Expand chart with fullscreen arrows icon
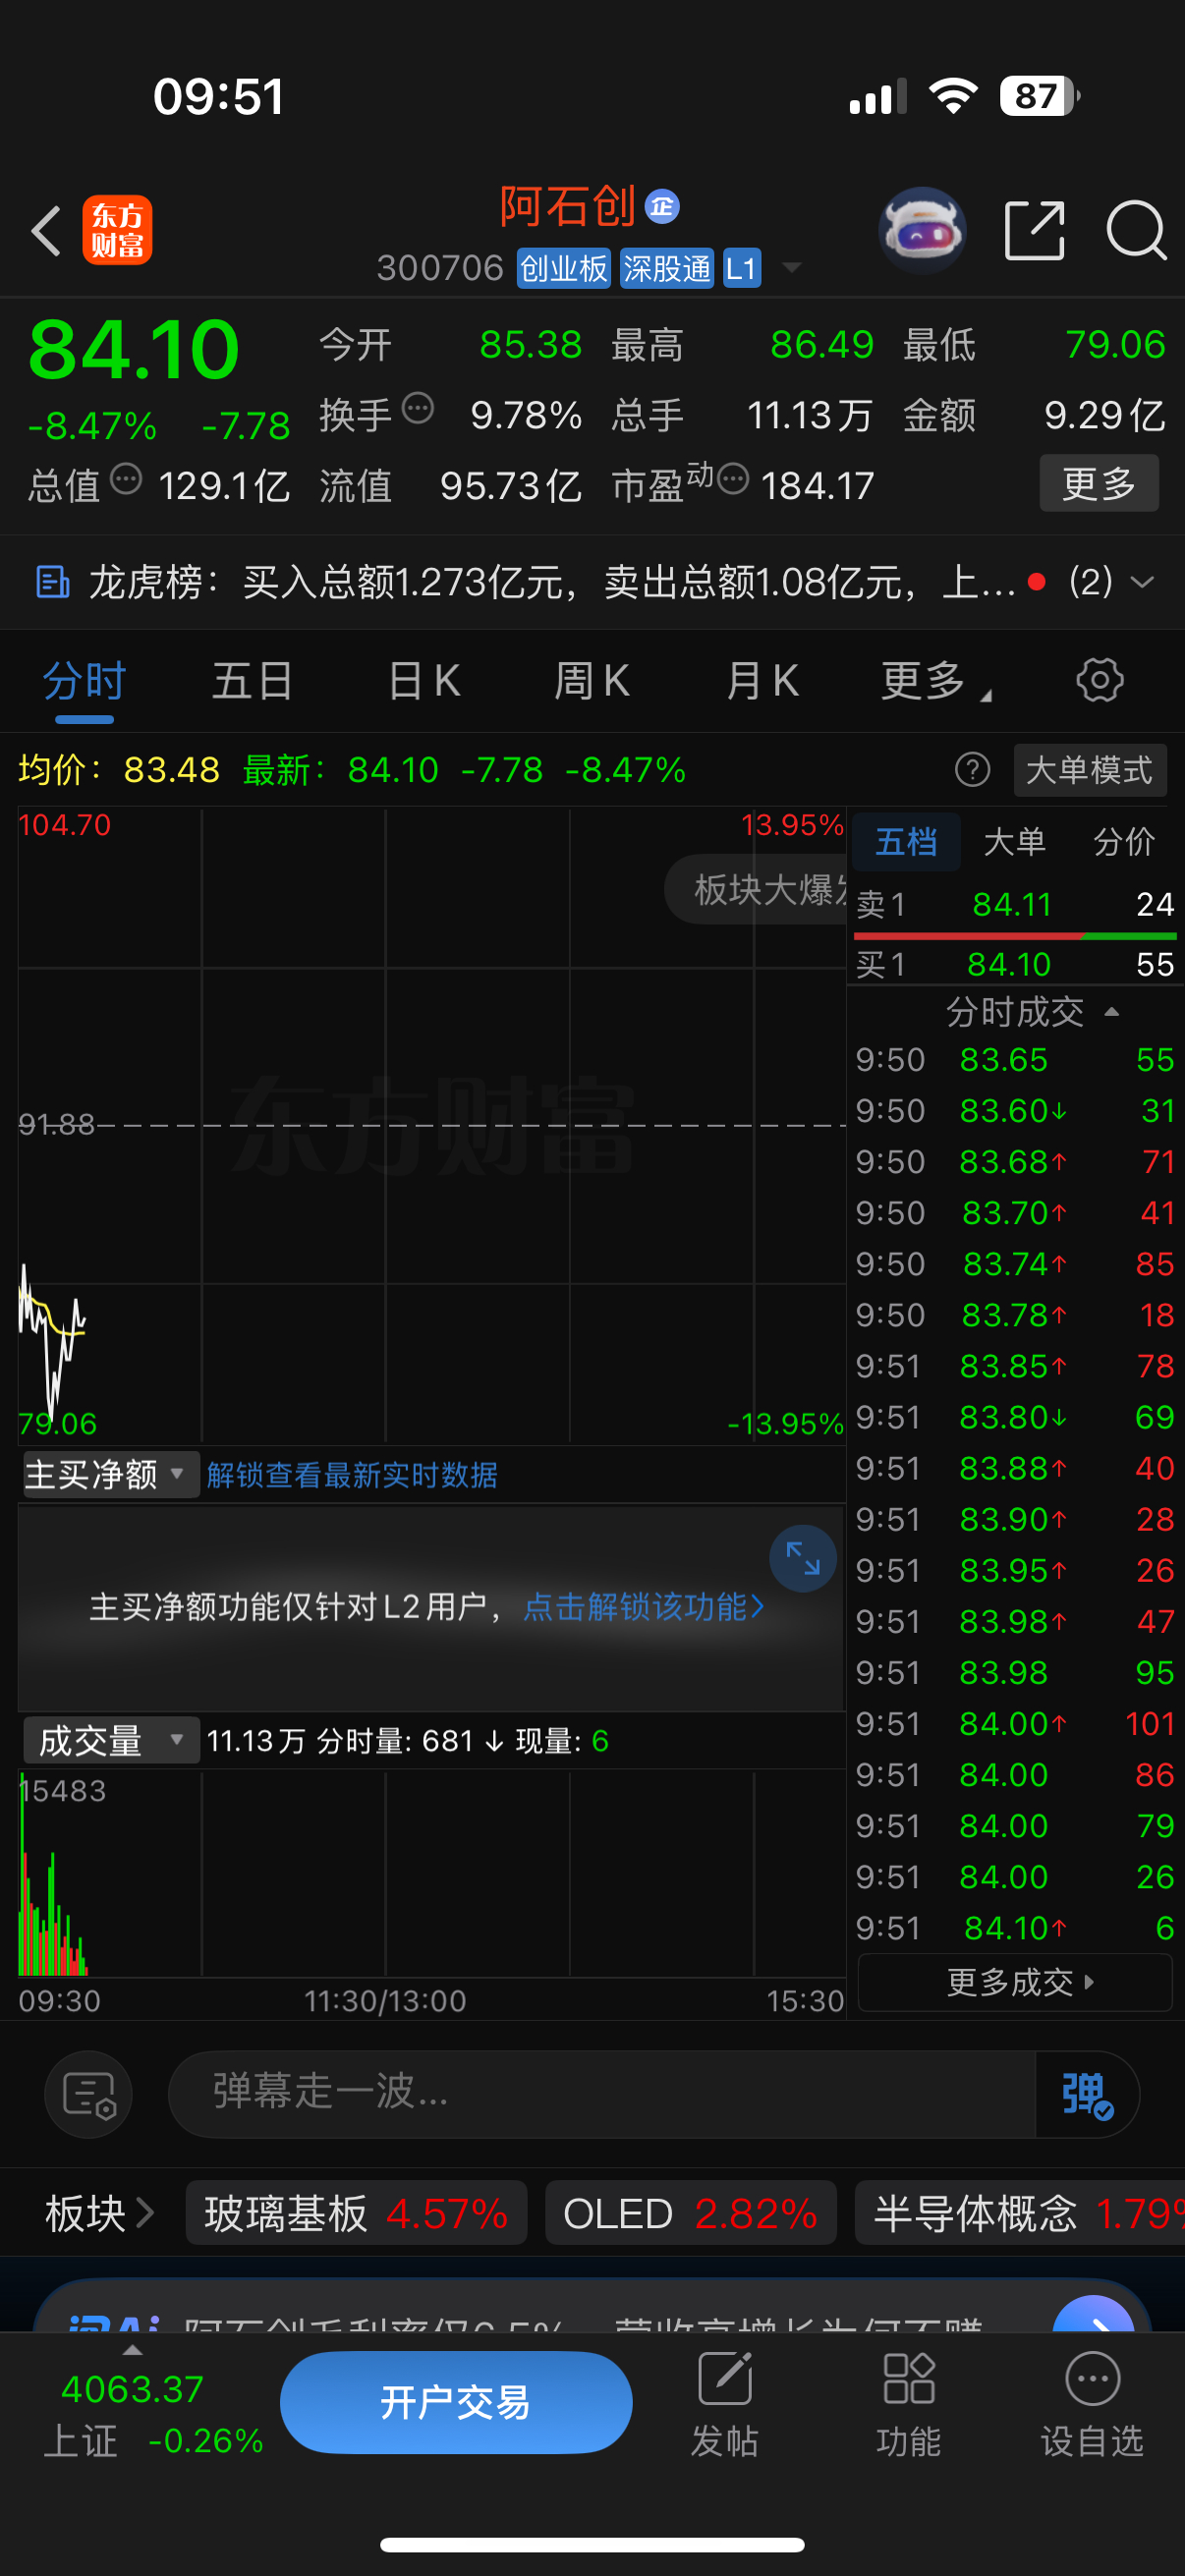This screenshot has width=1185, height=2576. pos(802,1557)
